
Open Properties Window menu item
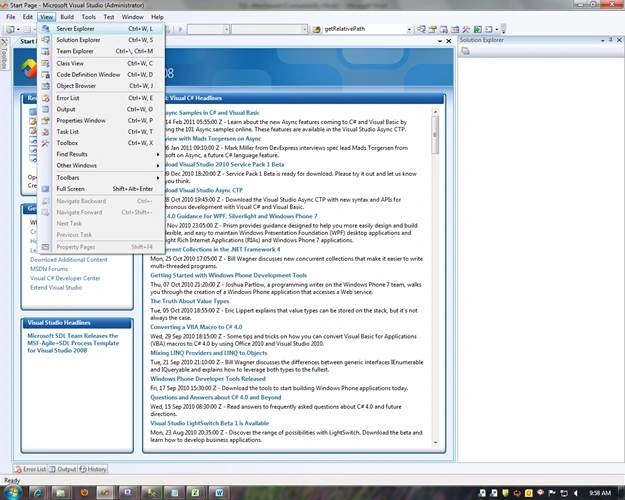101,120
